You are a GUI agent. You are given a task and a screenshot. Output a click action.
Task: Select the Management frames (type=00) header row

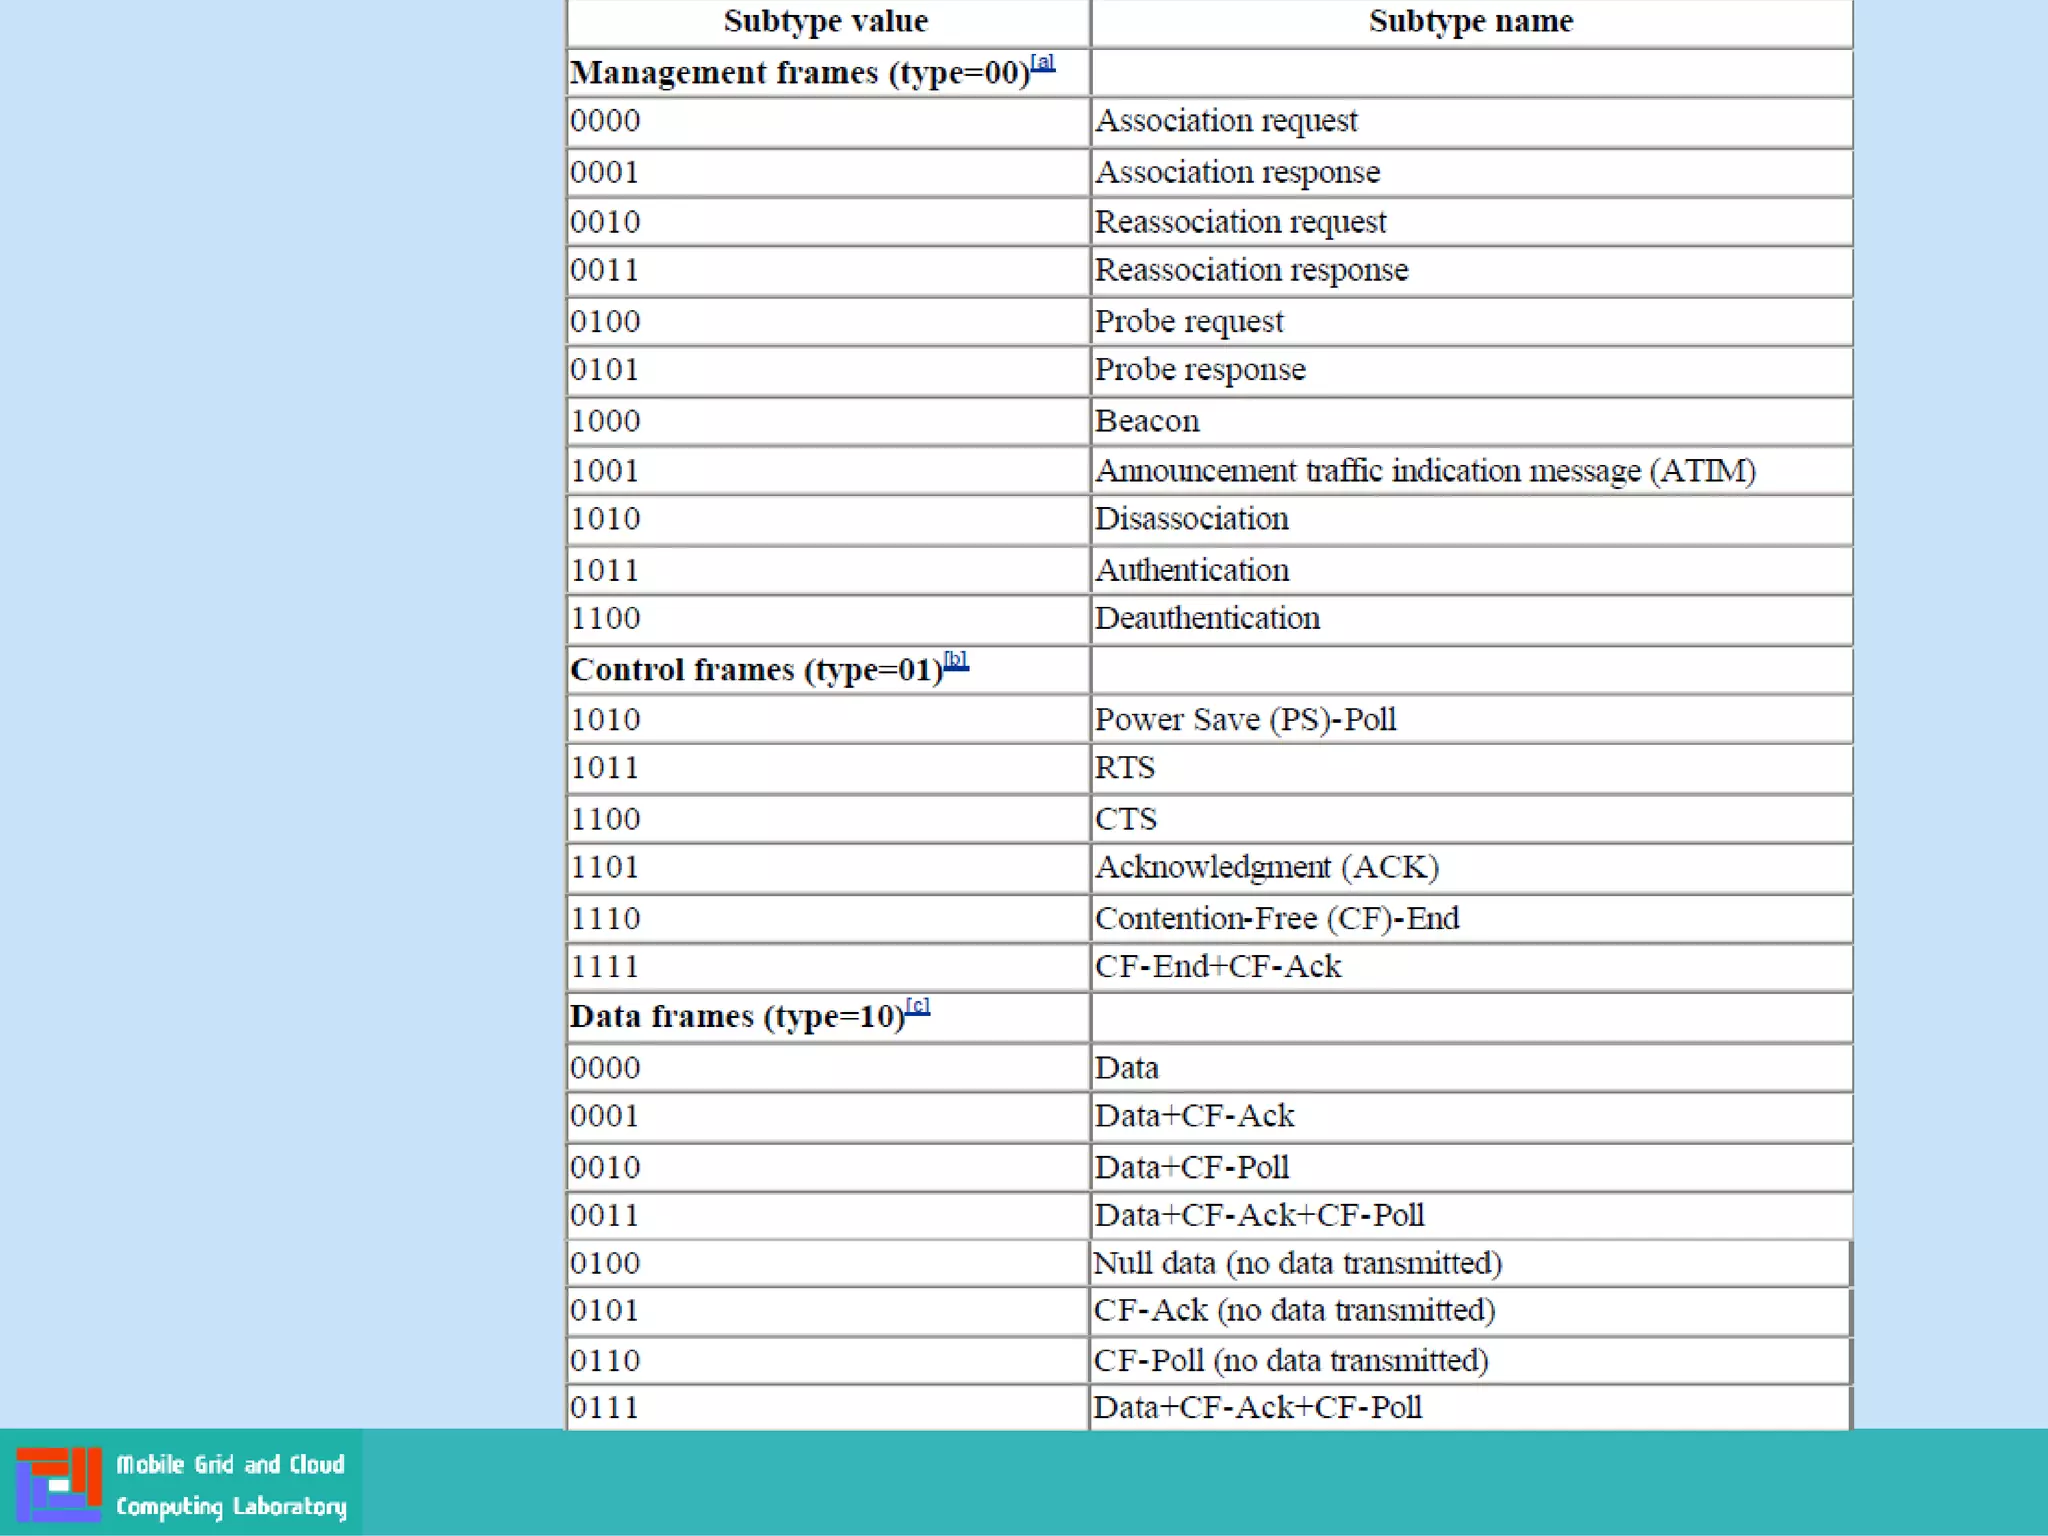(x=799, y=73)
